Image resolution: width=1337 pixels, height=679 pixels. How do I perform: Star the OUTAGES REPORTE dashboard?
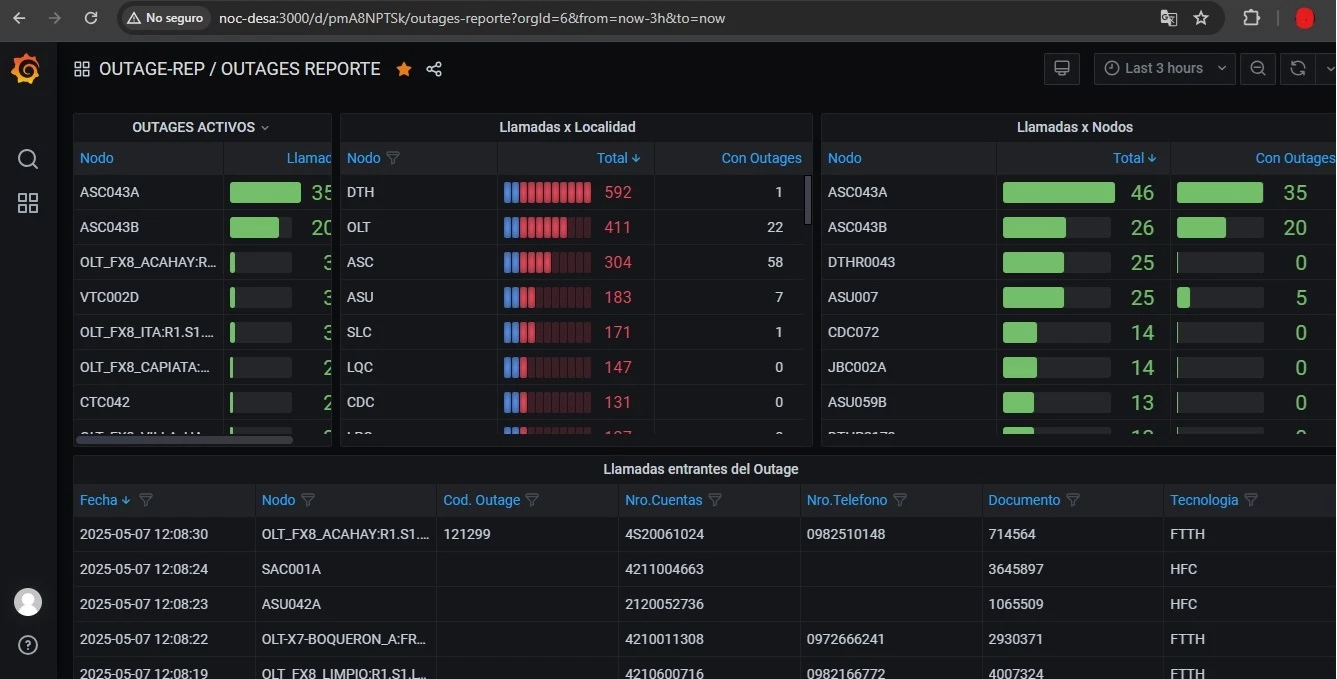(404, 69)
